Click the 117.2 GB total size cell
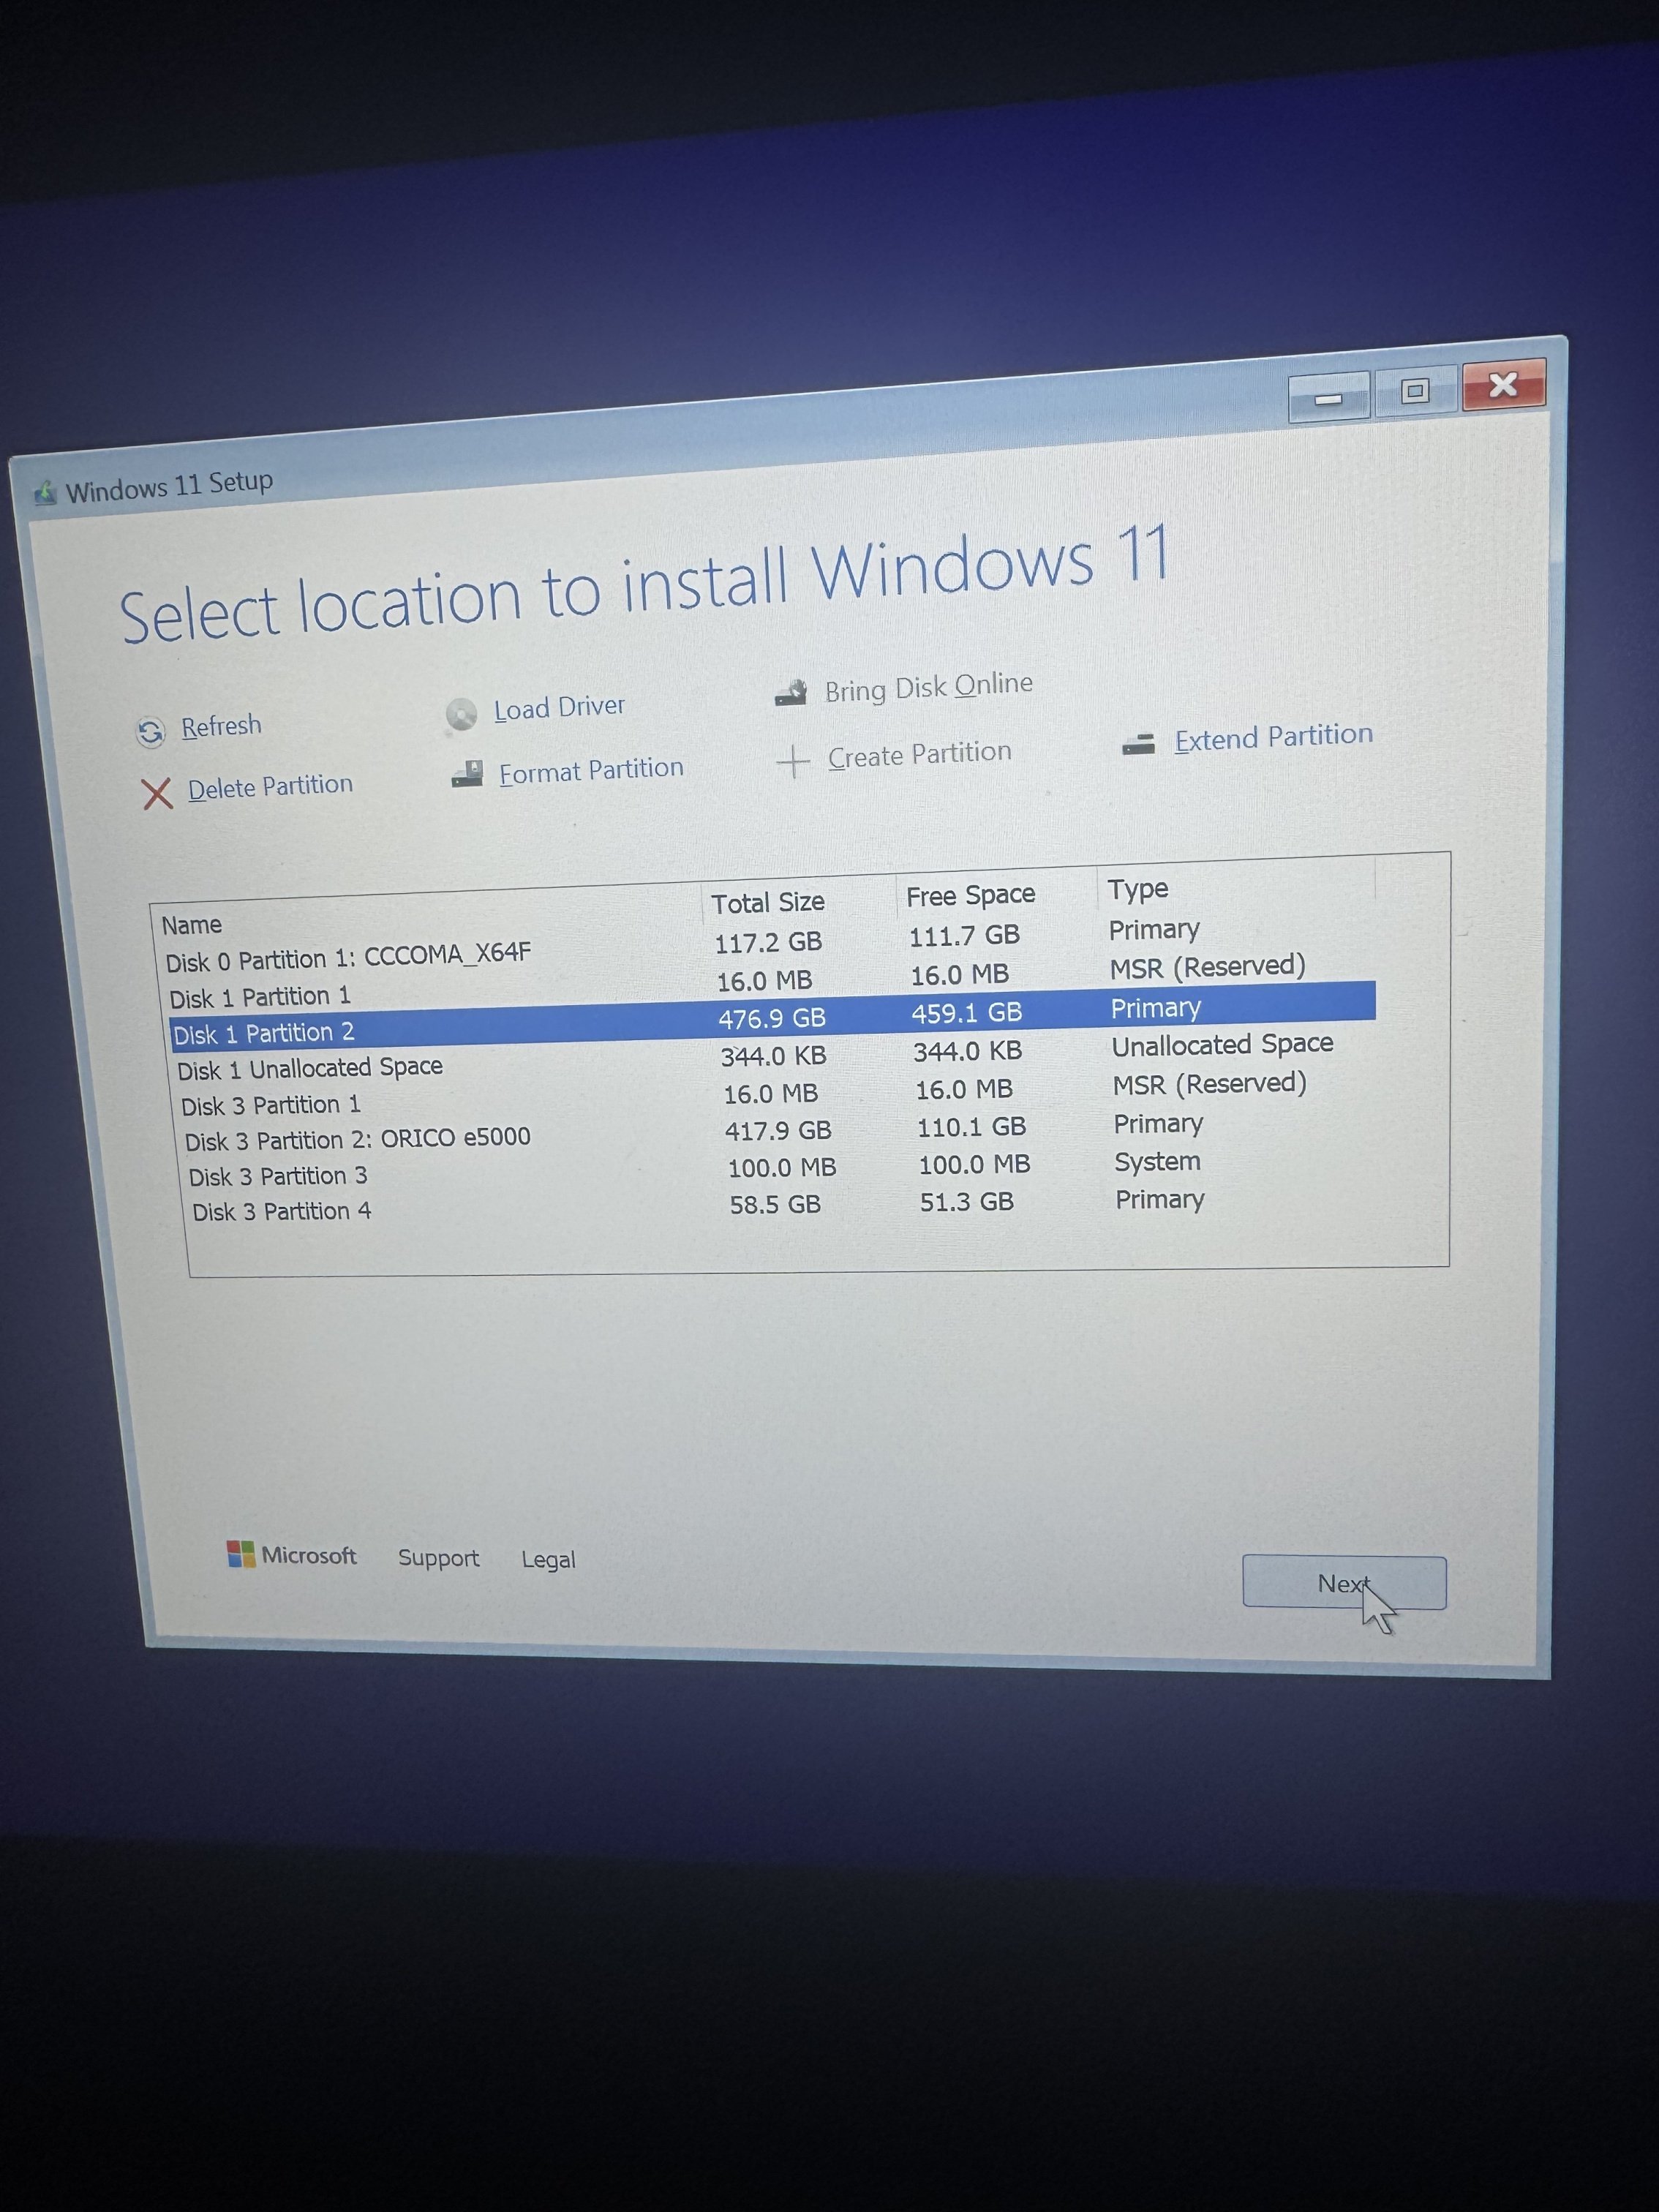Viewport: 1659px width, 2212px height. click(x=768, y=942)
